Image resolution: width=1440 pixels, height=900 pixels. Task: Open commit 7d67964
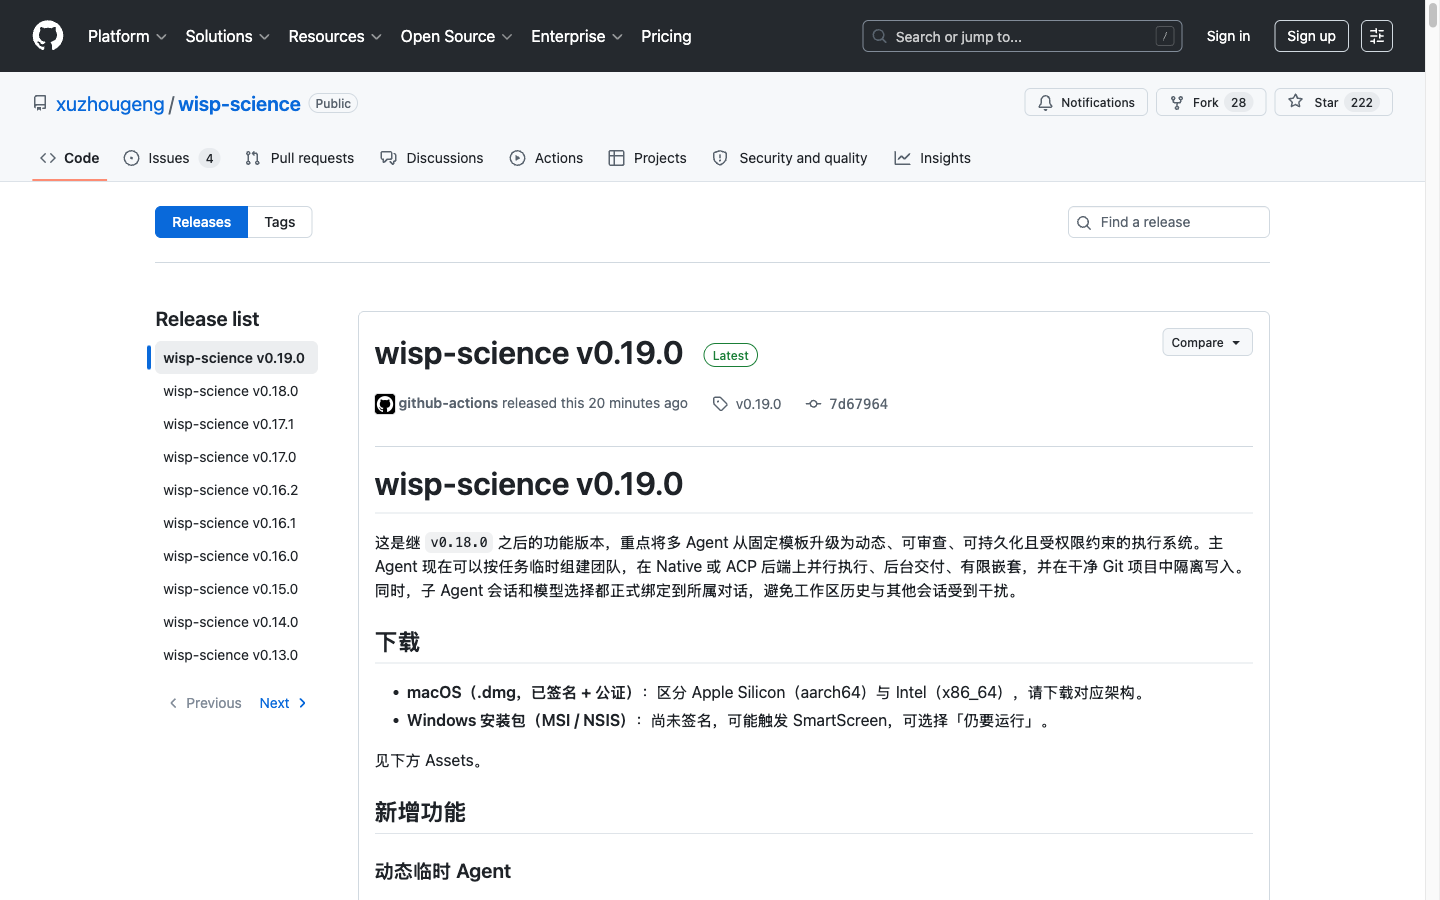(847, 404)
